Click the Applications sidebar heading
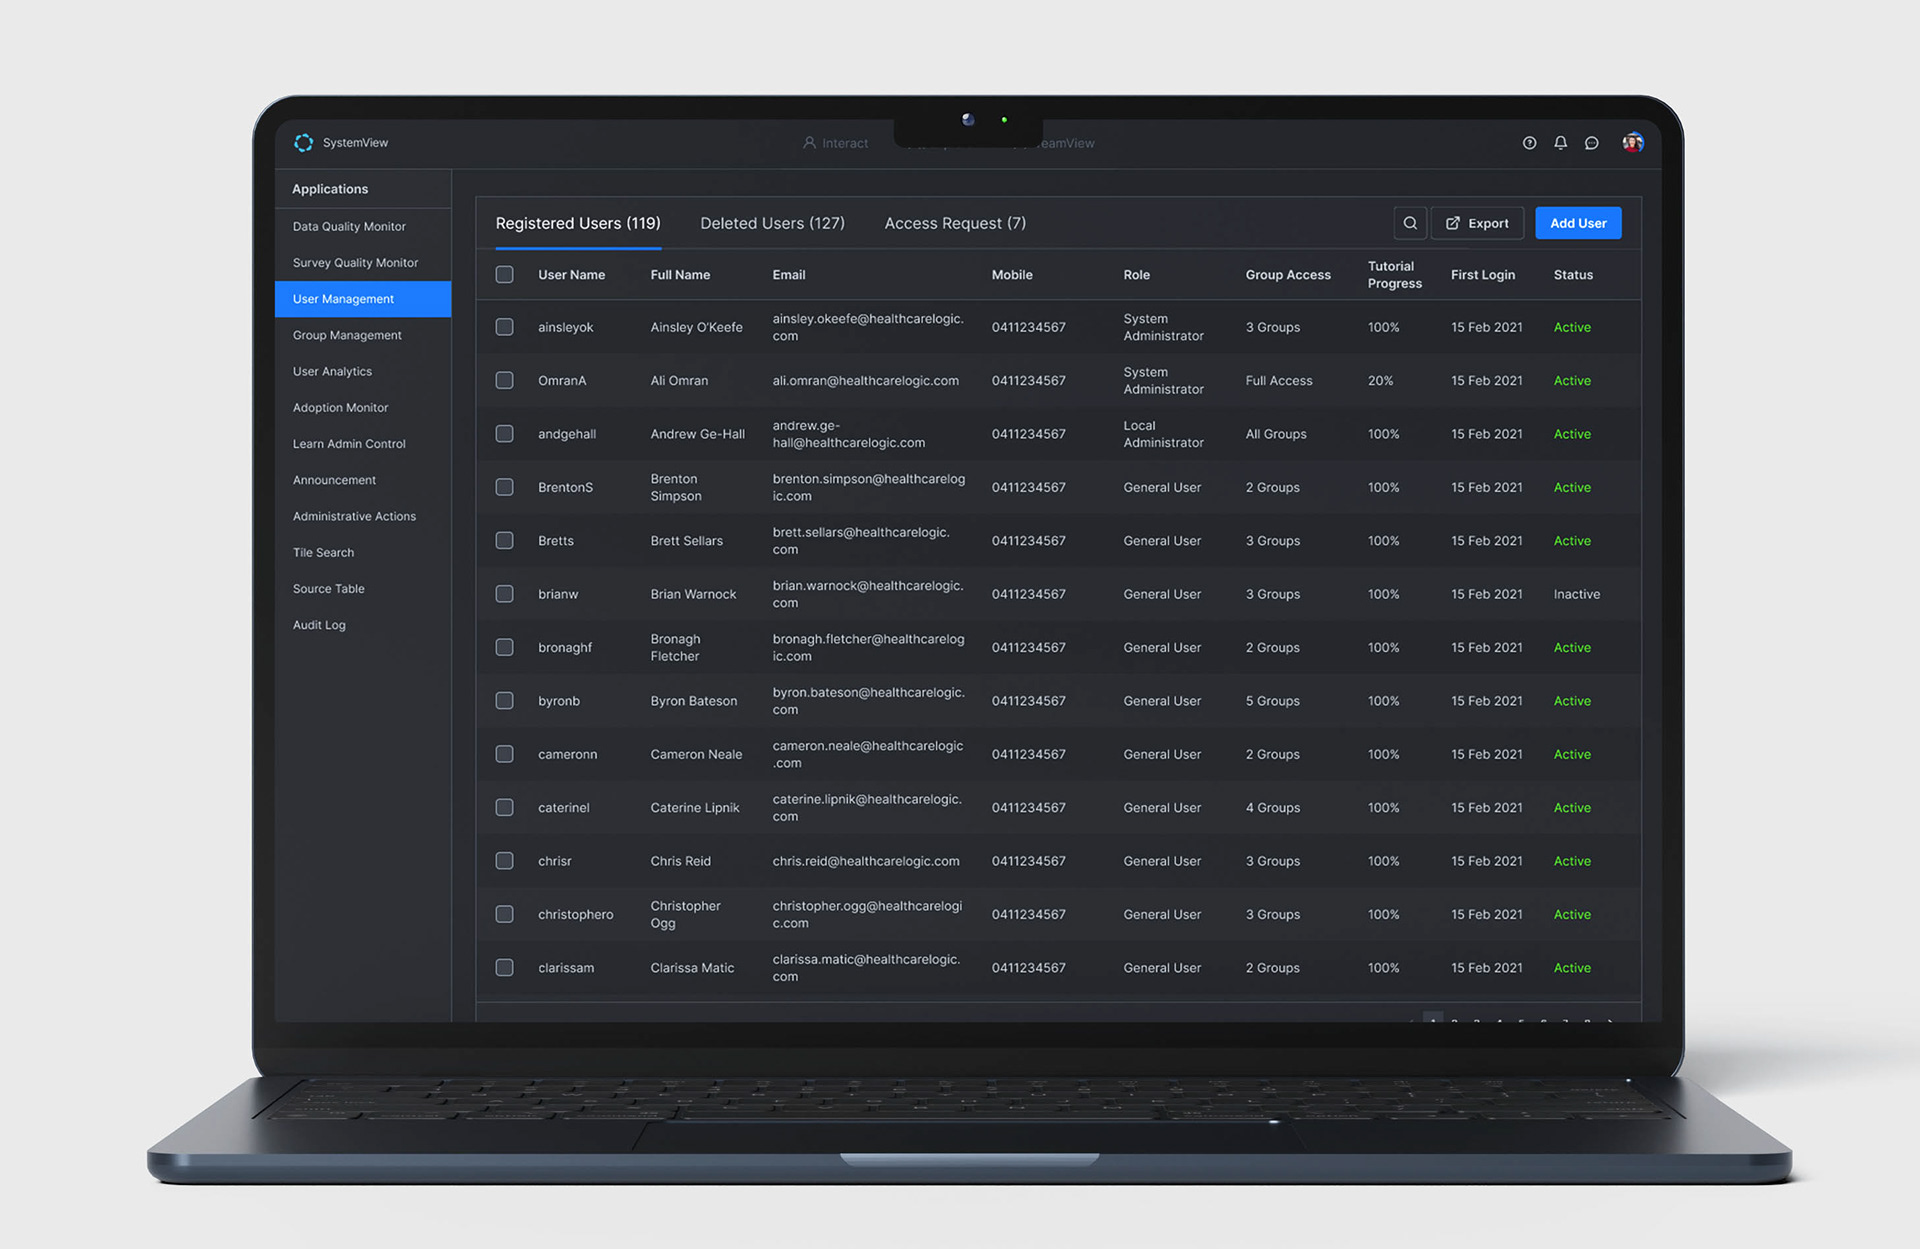Viewport: 1920px width, 1249px height. pyautogui.click(x=330, y=189)
